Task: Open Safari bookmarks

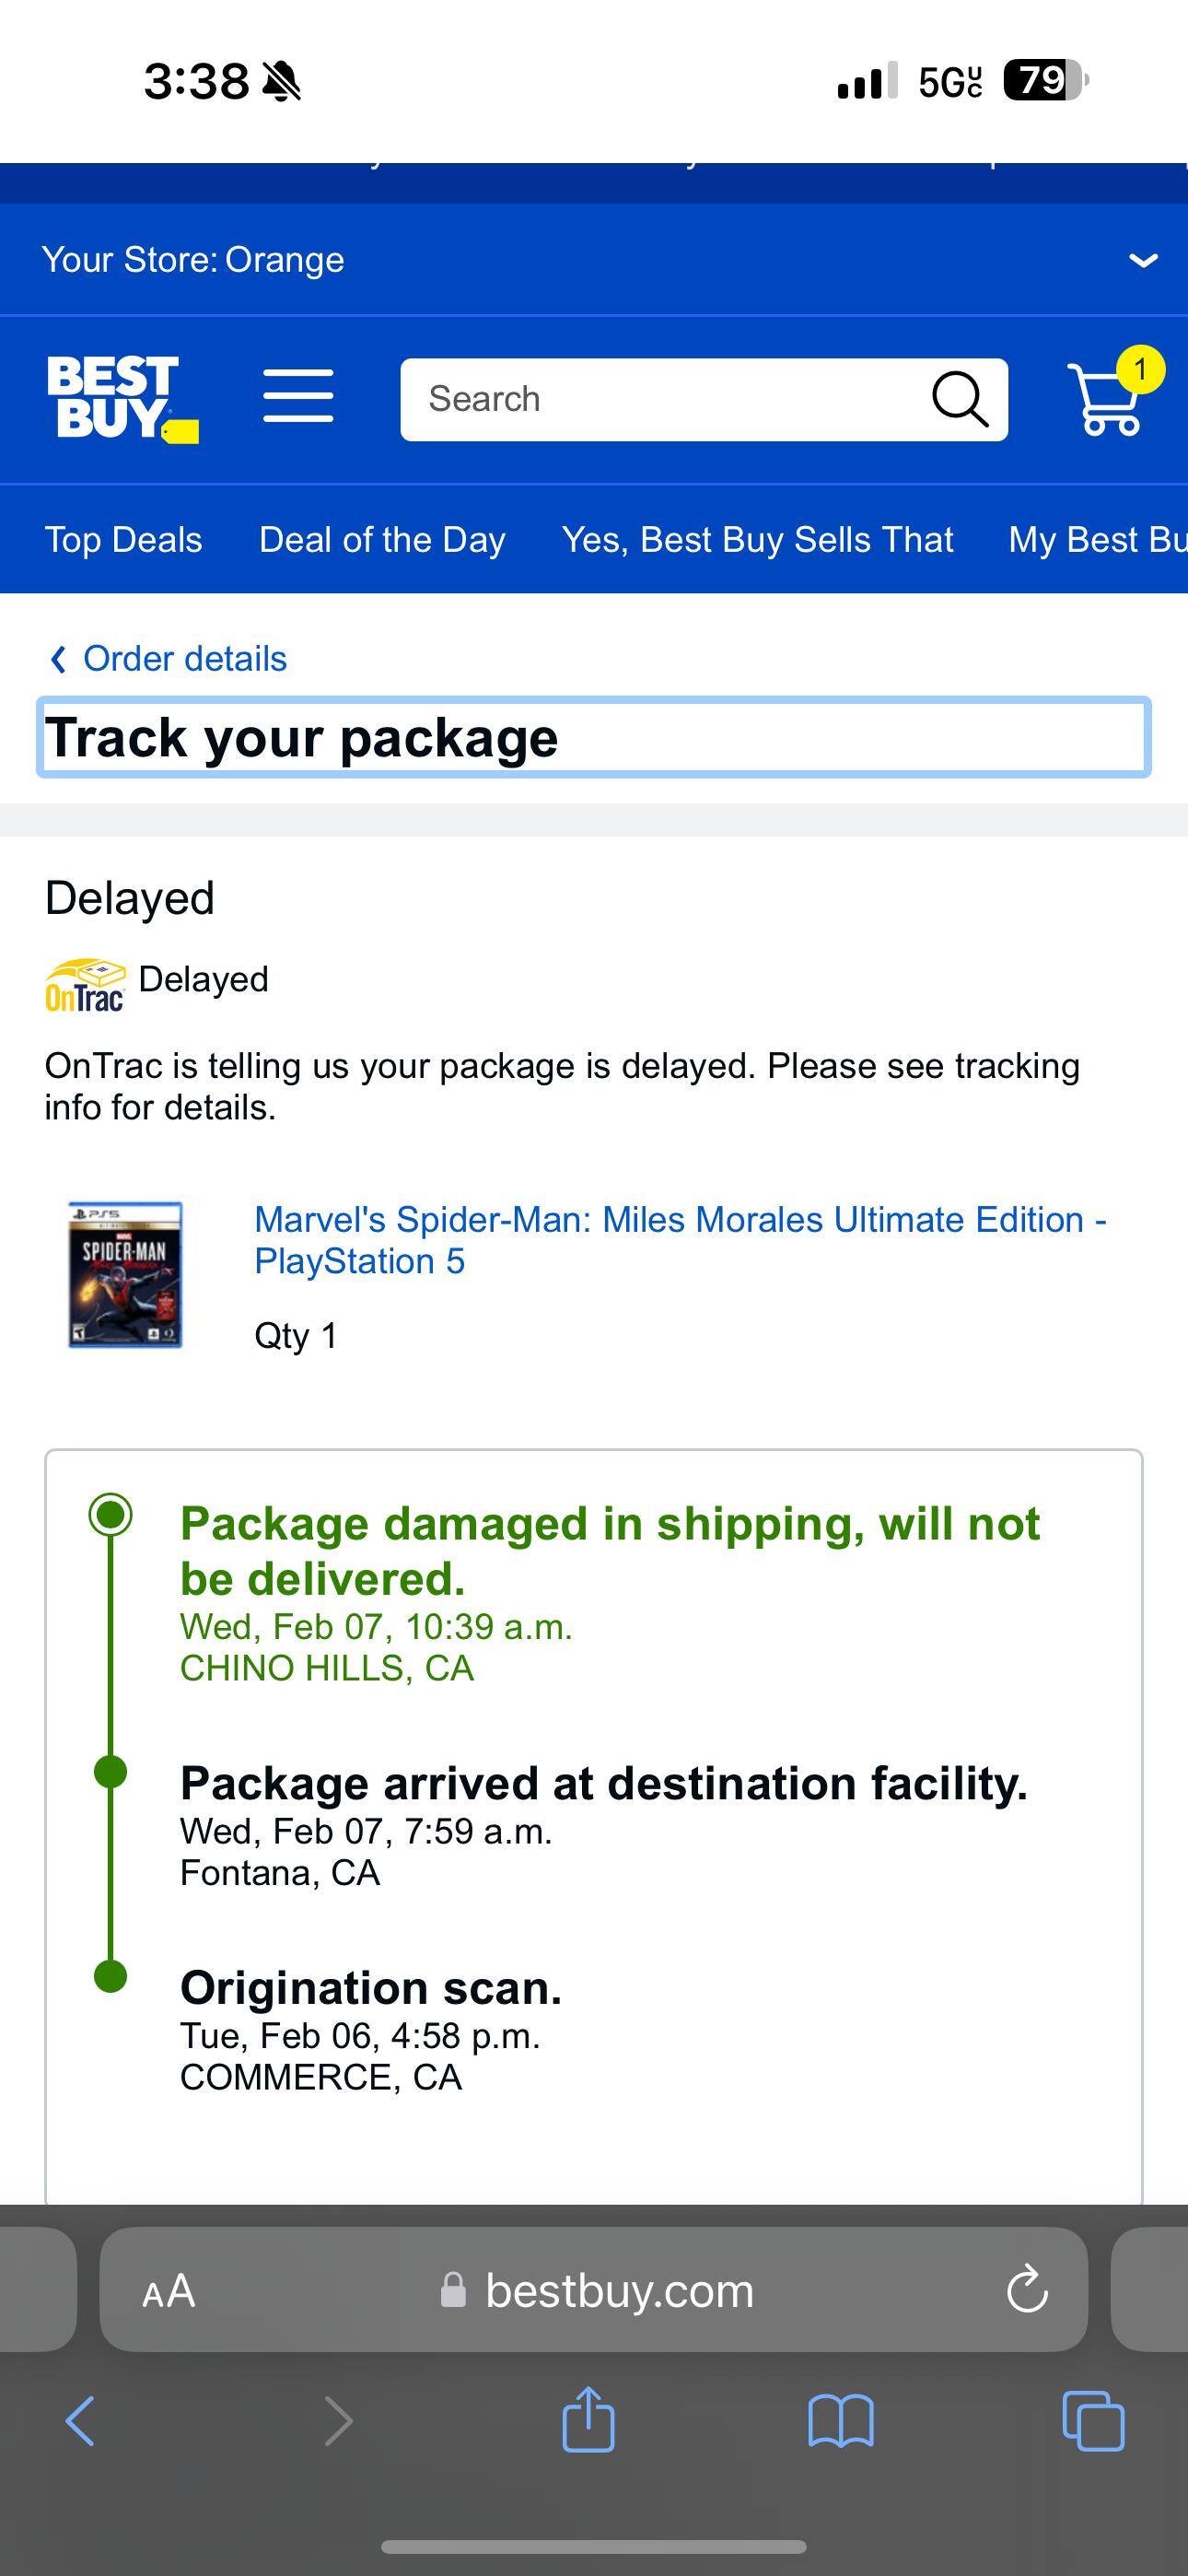Action: pos(840,2421)
